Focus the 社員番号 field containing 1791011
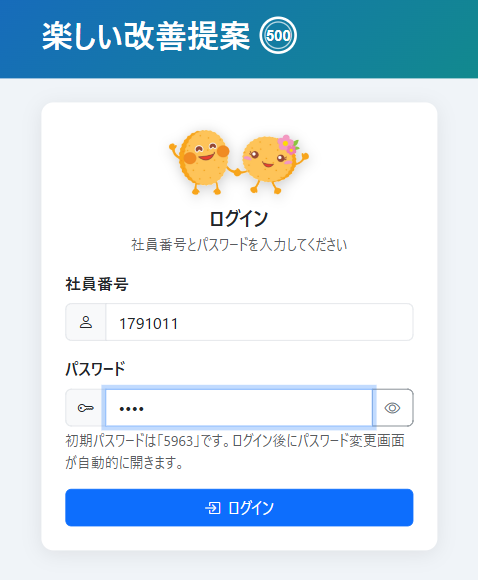This screenshot has height=580, width=478. pyautogui.click(x=259, y=322)
